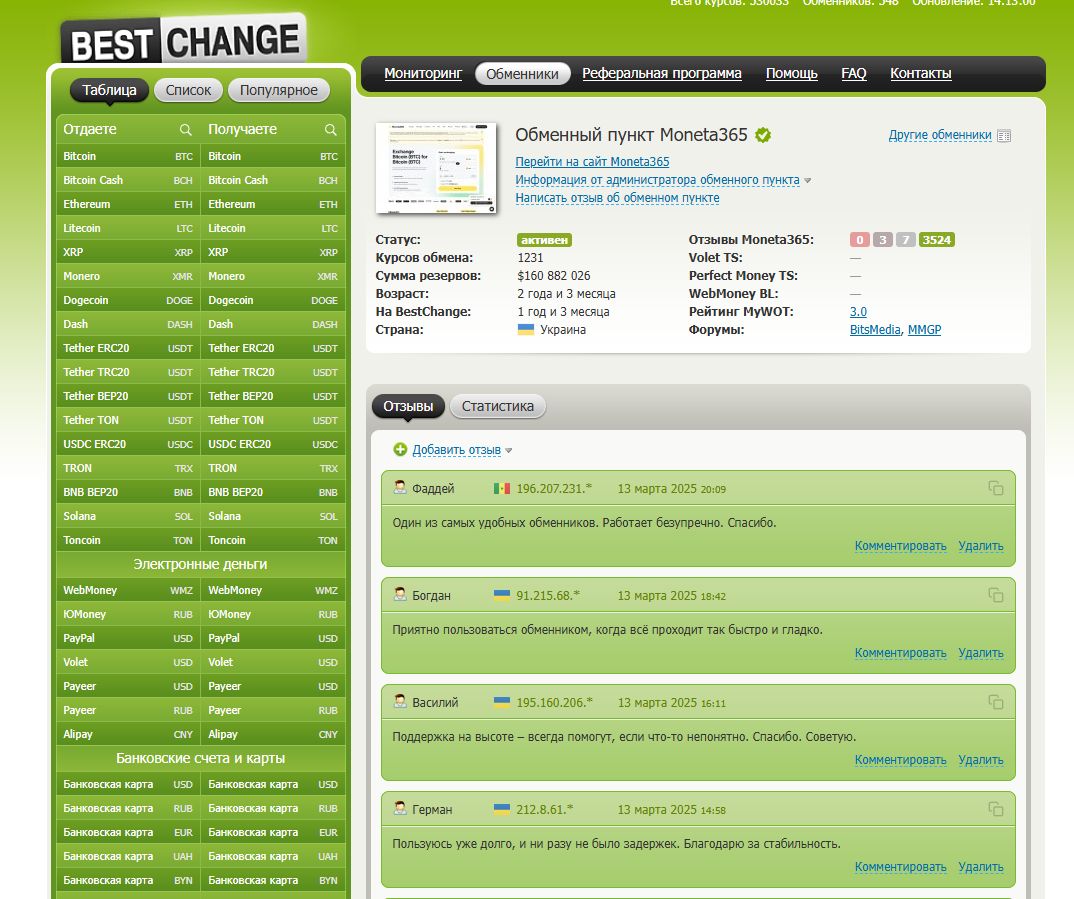Select Банковская карта UAH in Получаете column
The height and width of the screenshot is (899, 1074).
(x=273, y=856)
